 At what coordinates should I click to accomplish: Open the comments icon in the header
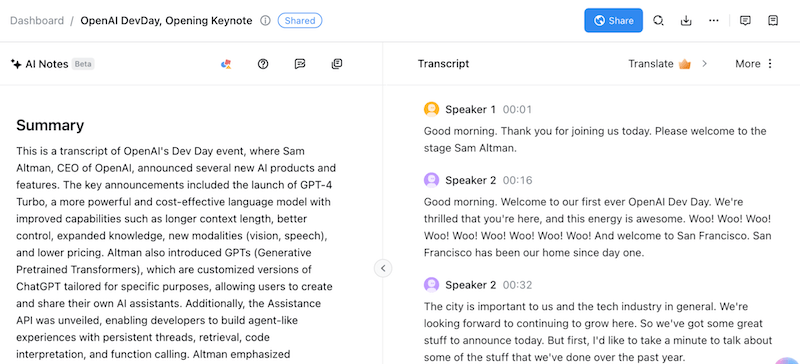[745, 20]
